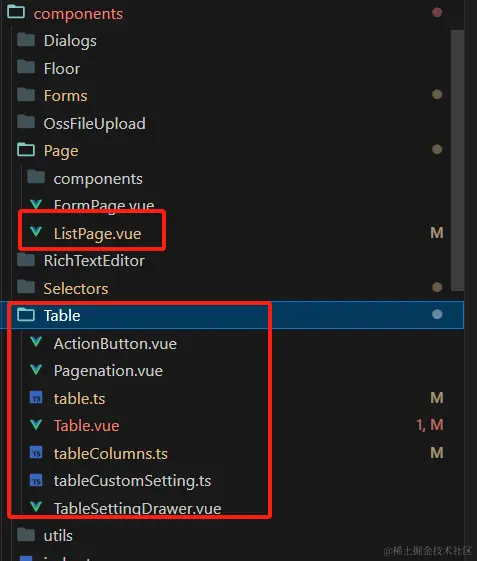Click the folder icon next to Dialogs
Screen dimensions: 477x561
[x=26, y=40]
